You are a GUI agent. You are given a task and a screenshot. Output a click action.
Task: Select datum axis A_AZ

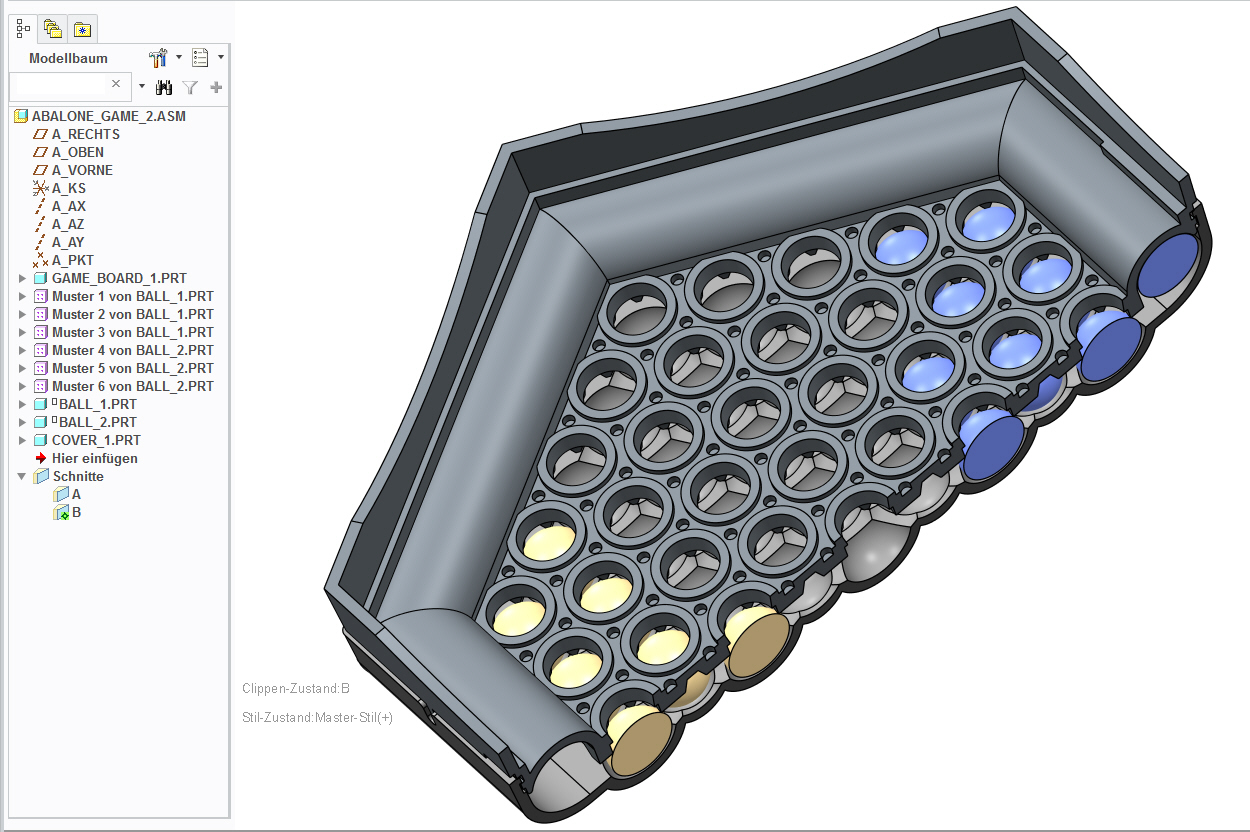tap(68, 224)
